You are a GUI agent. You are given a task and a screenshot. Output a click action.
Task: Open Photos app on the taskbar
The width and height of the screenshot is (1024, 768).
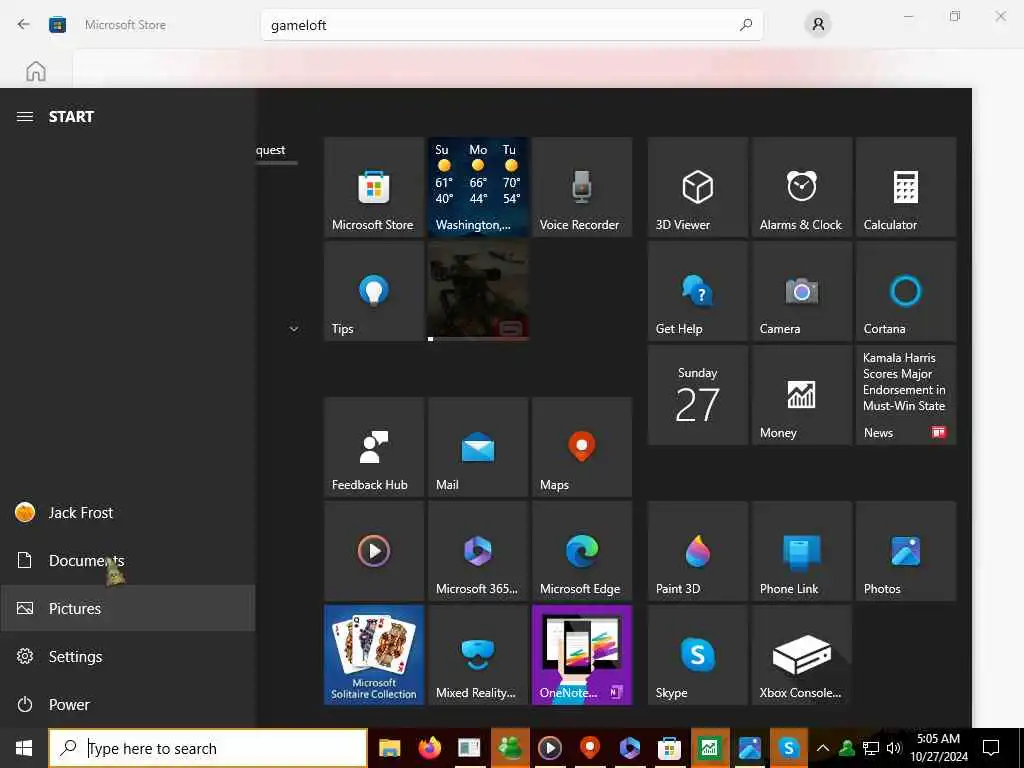tap(749, 748)
